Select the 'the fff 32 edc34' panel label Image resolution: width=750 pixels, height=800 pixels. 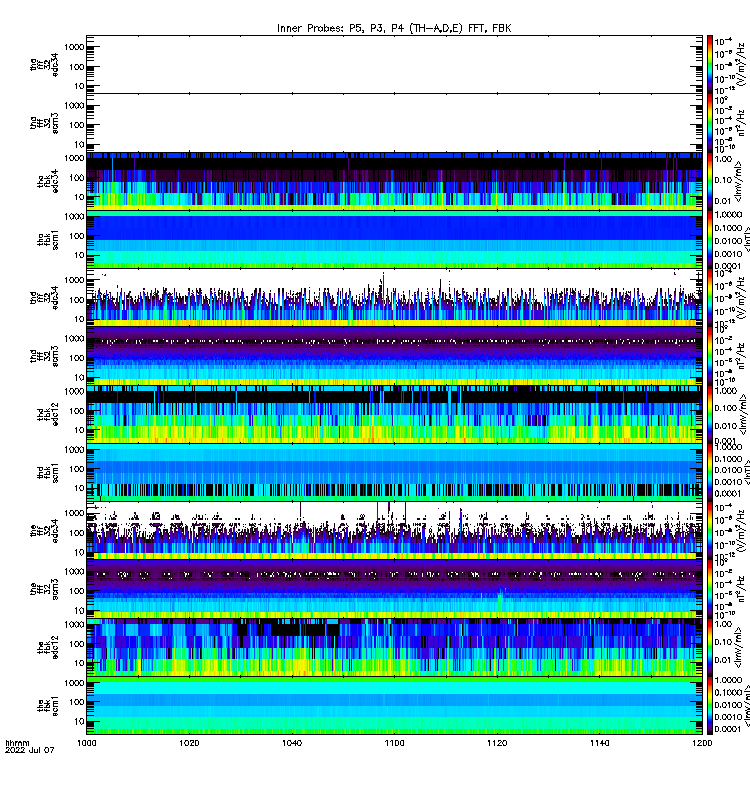tap(44, 531)
